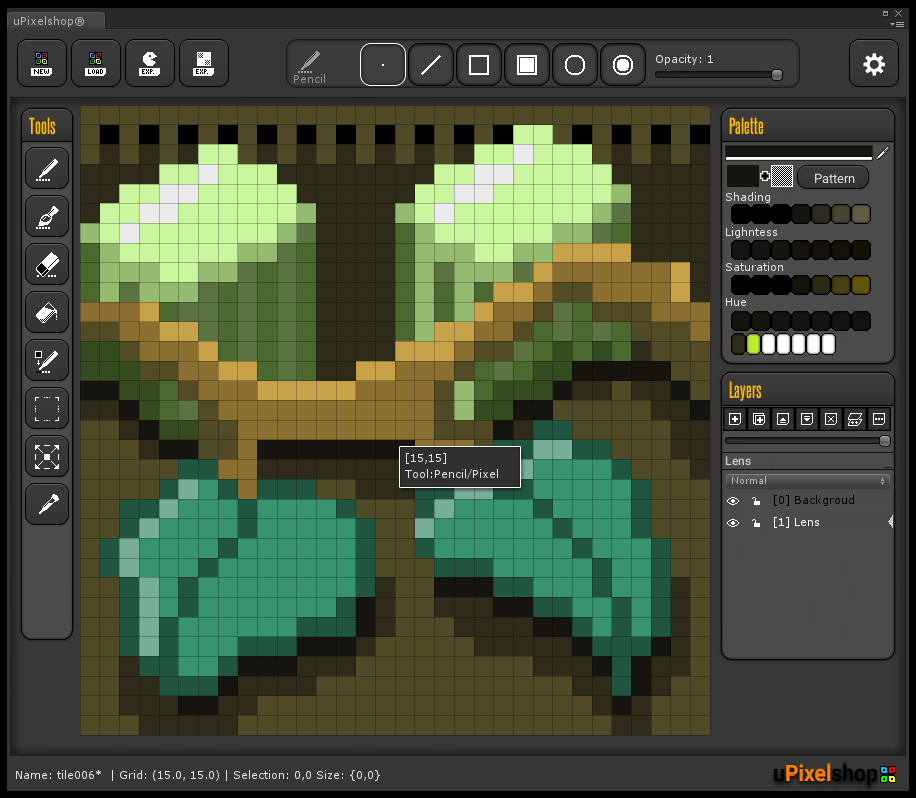Click the EXP export button
Image resolution: width=916 pixels, height=798 pixels.
point(149,63)
